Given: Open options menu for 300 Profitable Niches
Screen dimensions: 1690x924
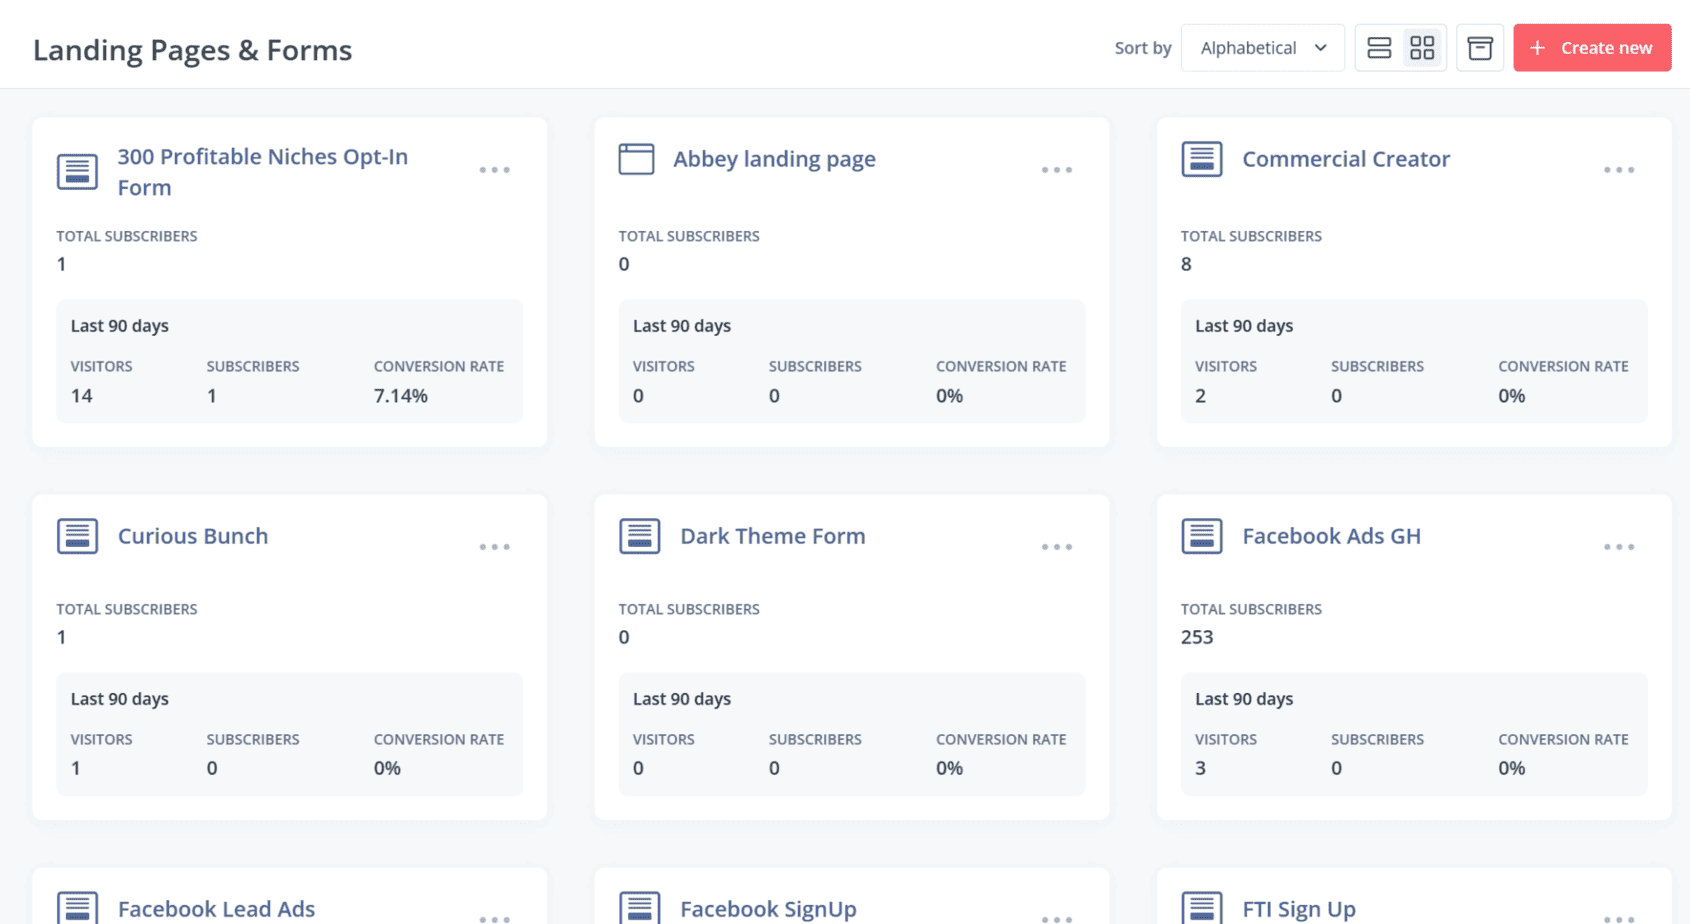Looking at the screenshot, I should pos(494,170).
